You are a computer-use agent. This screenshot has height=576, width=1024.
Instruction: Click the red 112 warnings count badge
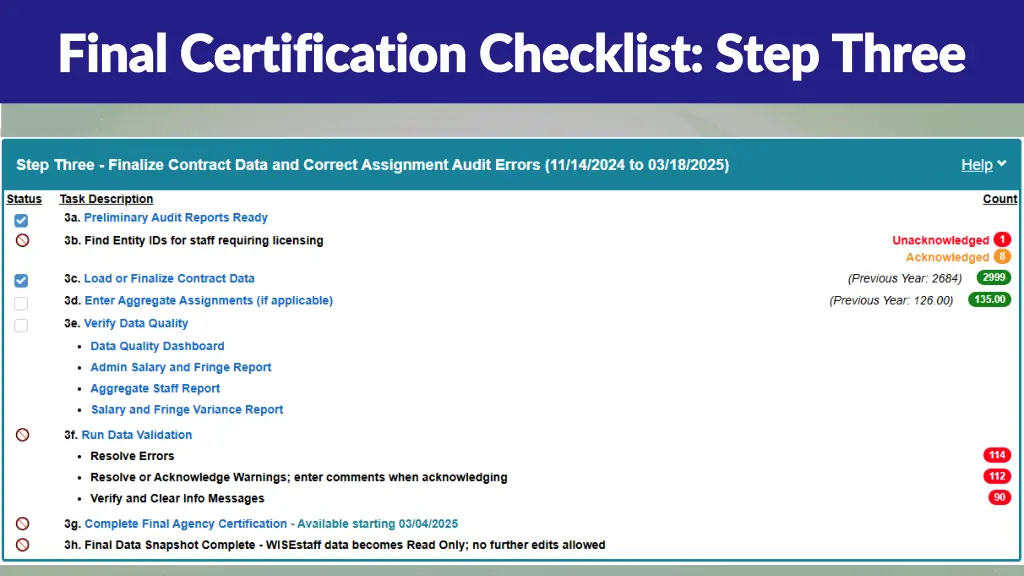pyautogui.click(x=997, y=476)
